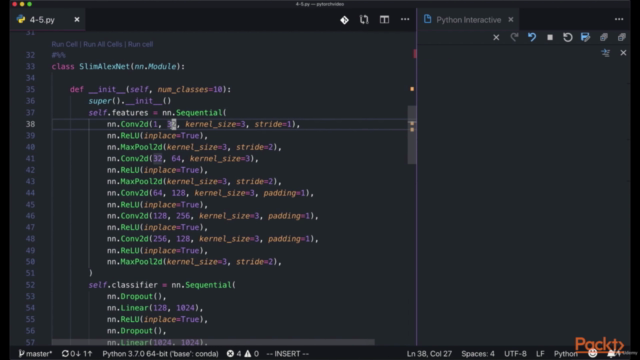
Task: Click the redo icon in Python Interactive toolbar
Action: (x=514, y=37)
